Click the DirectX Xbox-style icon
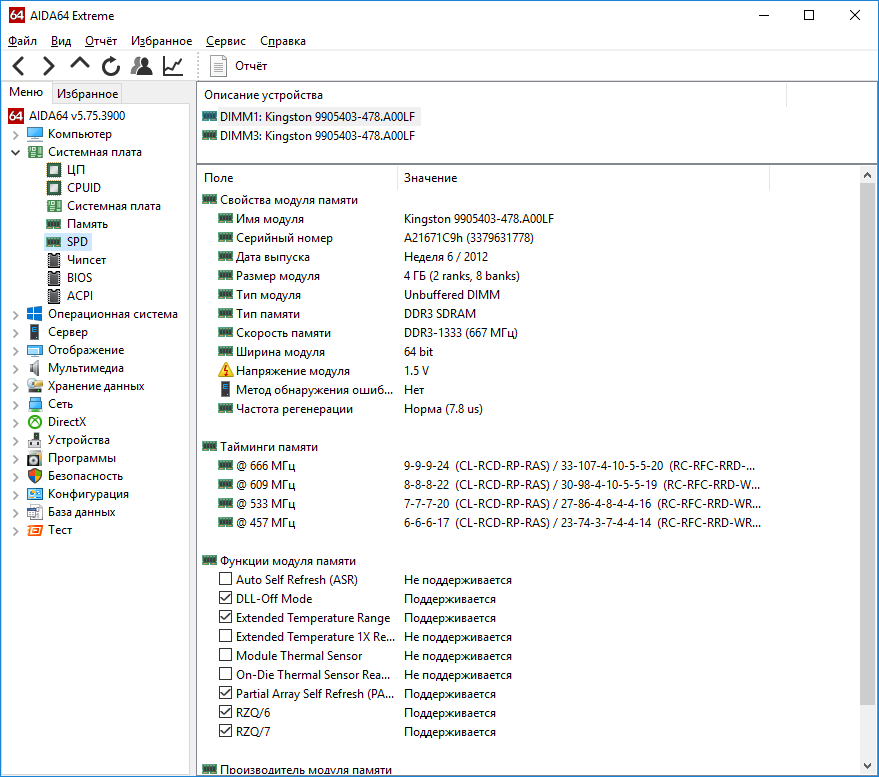Viewport: 879px width, 777px height. [35, 422]
